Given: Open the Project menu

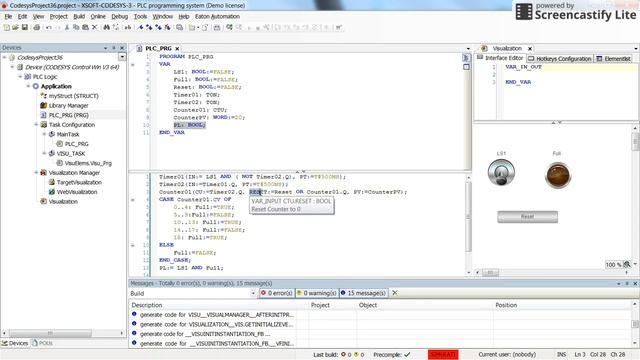Looking at the screenshot, I should 58,16.
